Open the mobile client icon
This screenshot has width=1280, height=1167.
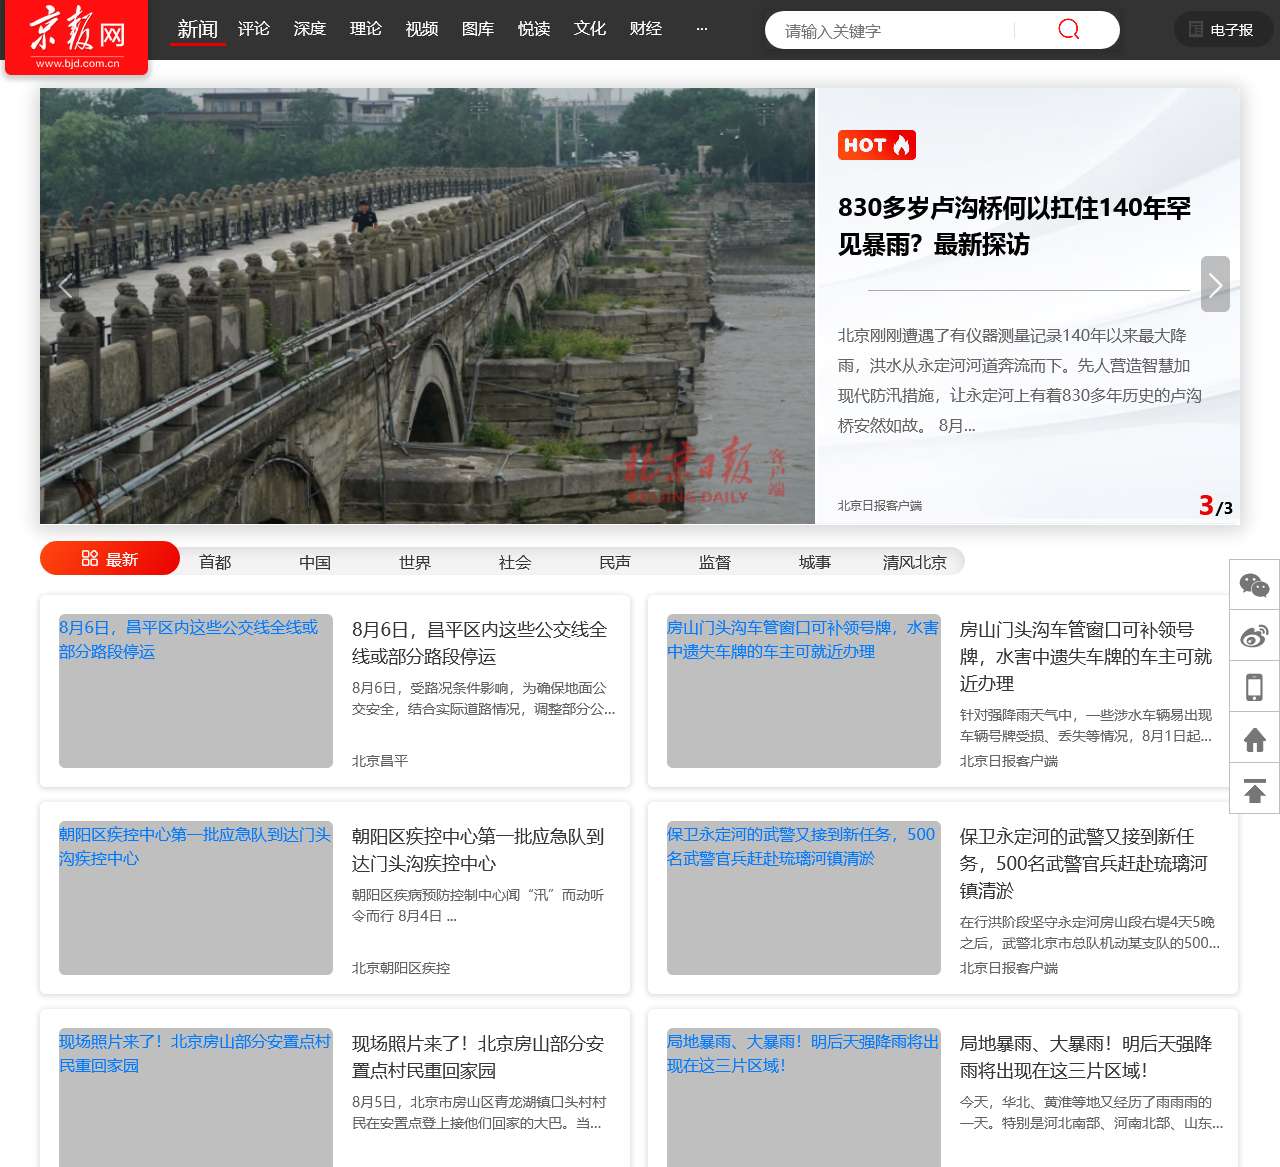(x=1254, y=686)
